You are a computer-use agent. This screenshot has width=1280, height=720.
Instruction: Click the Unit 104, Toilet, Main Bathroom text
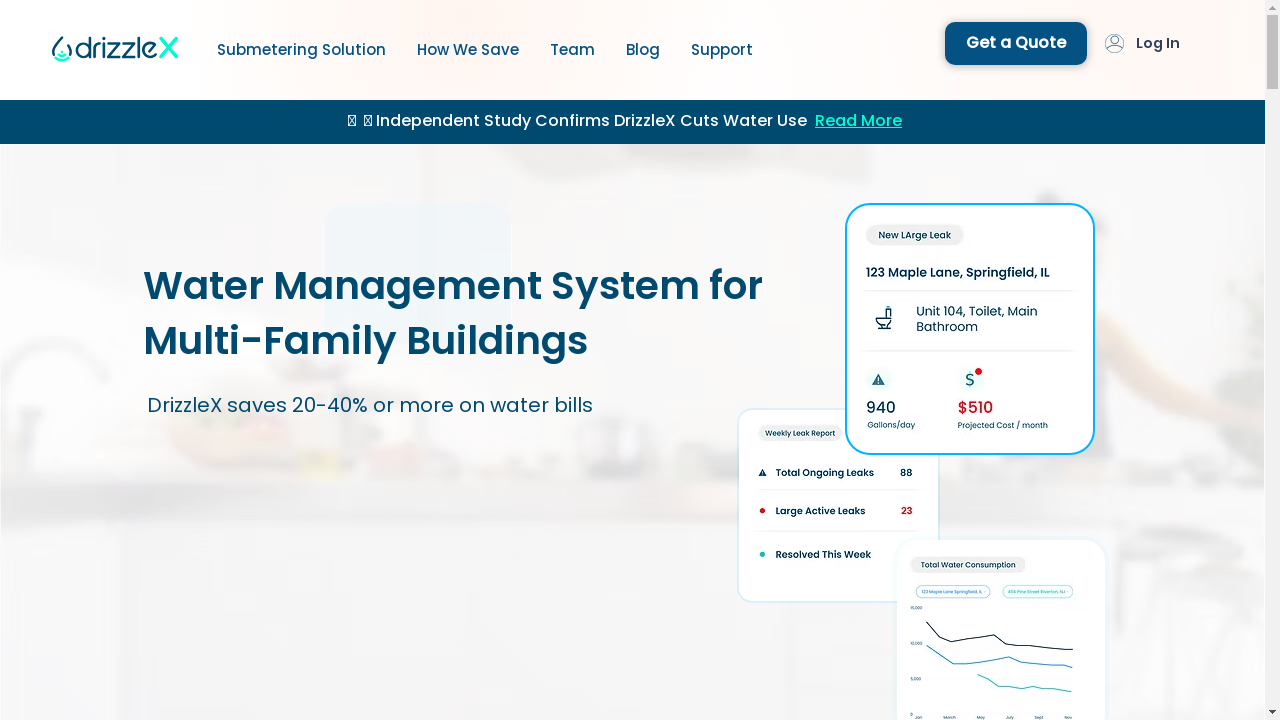click(x=977, y=319)
